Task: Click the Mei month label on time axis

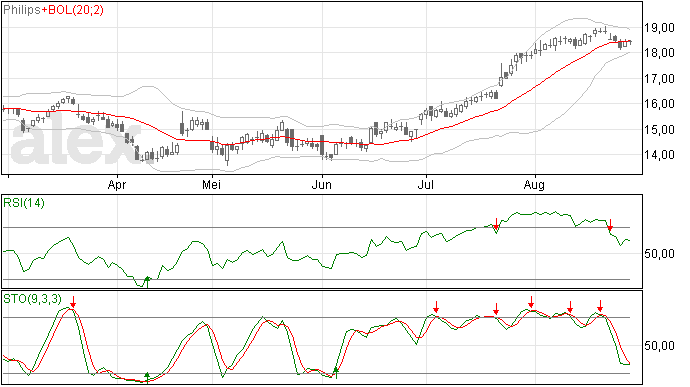Action: (211, 185)
